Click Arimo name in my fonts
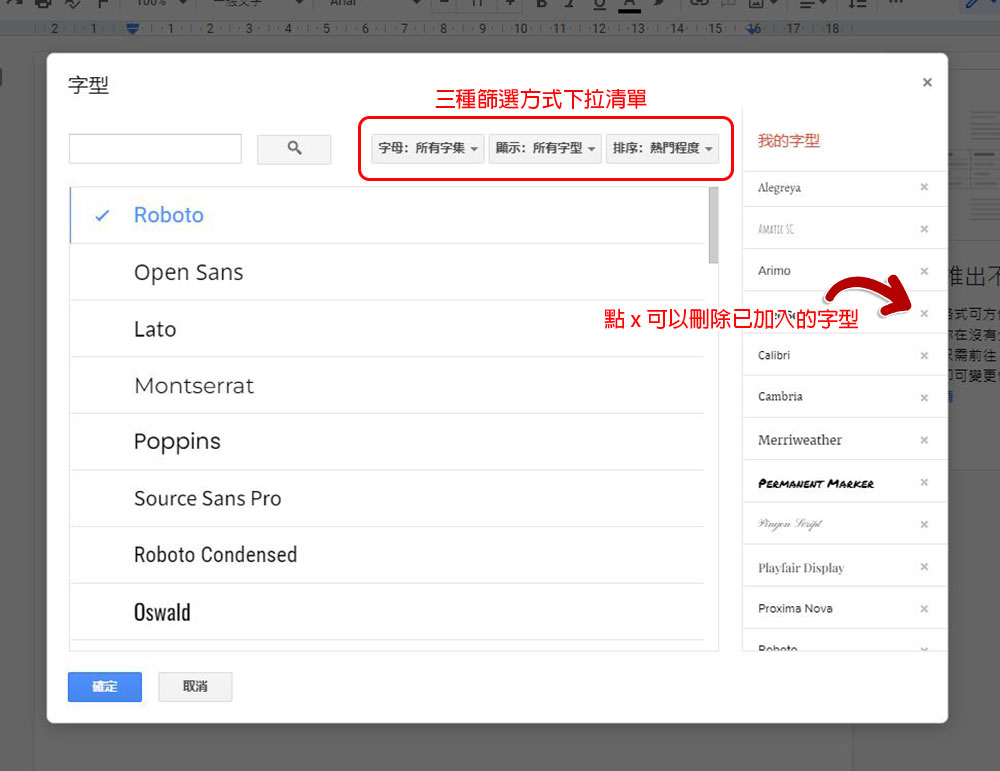 [774, 271]
